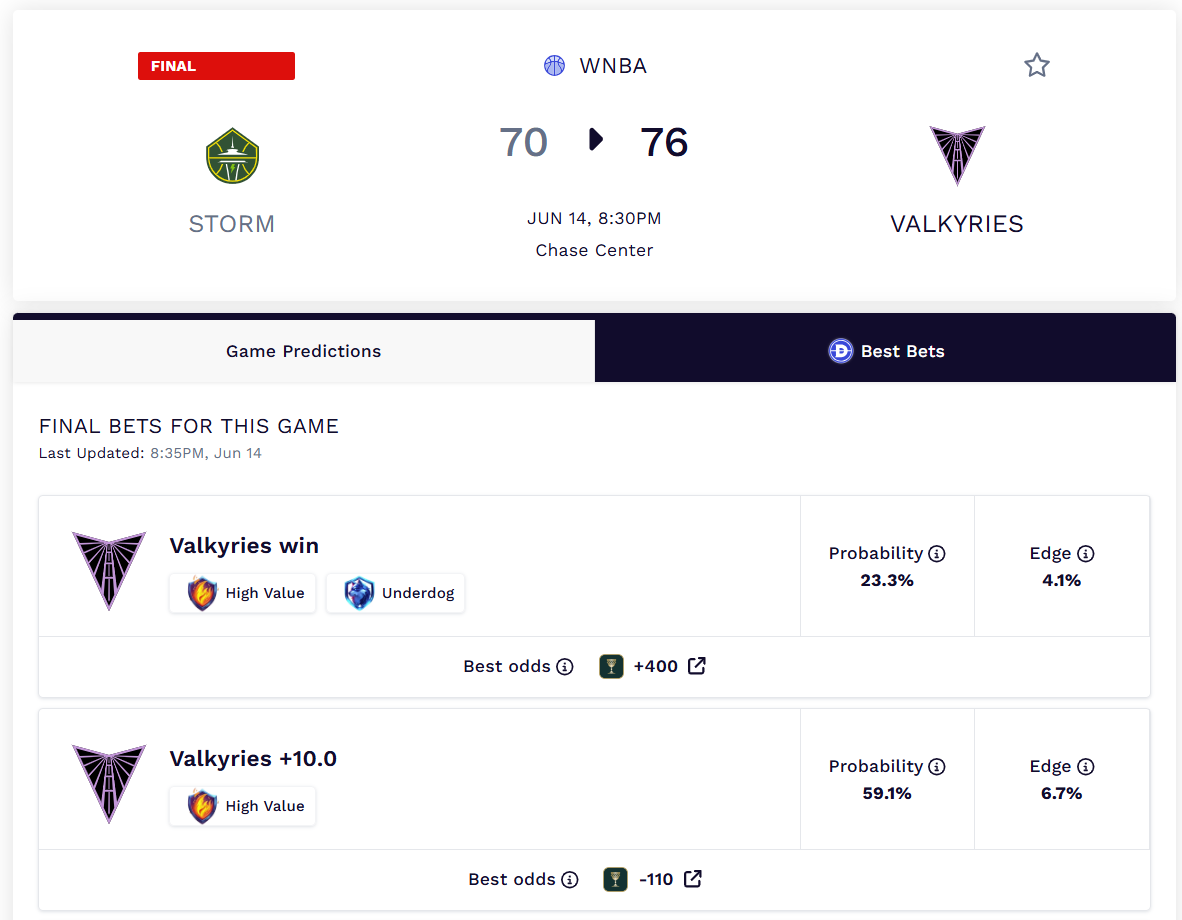Click the Seattle Storm team logo
Screen dimensions: 1182x920
tap(232, 156)
